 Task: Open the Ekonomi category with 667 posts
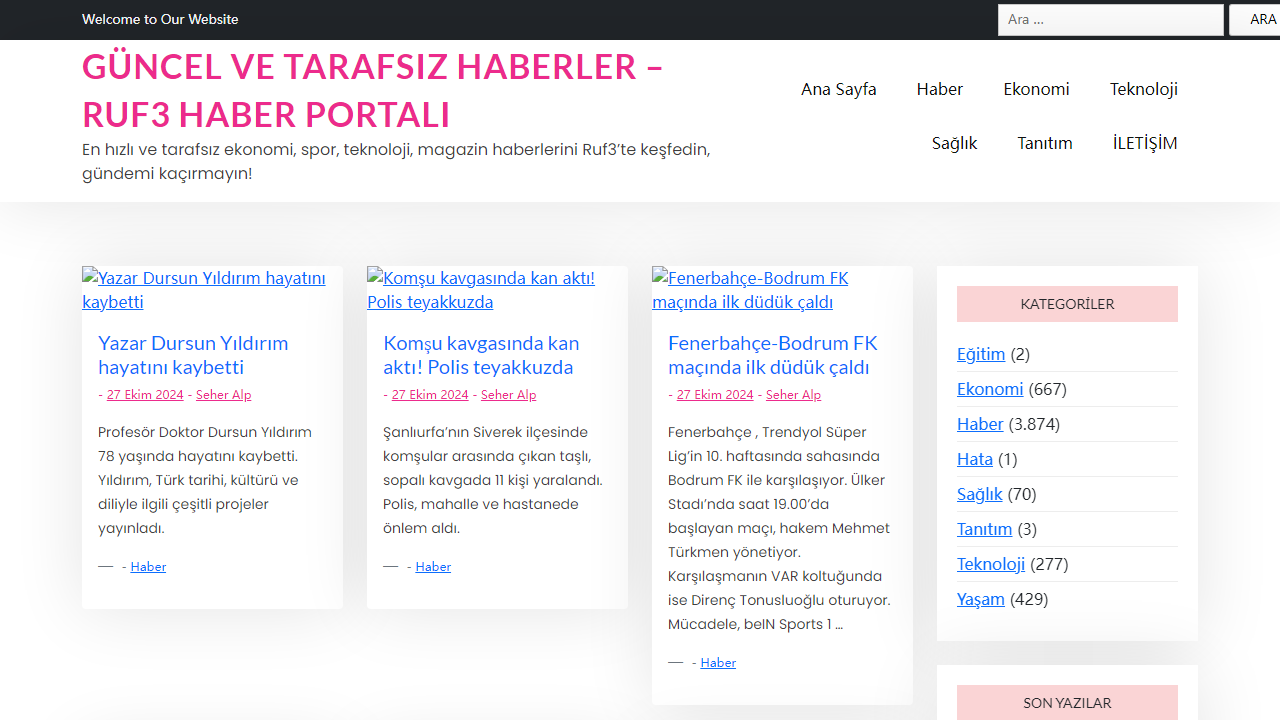[989, 389]
